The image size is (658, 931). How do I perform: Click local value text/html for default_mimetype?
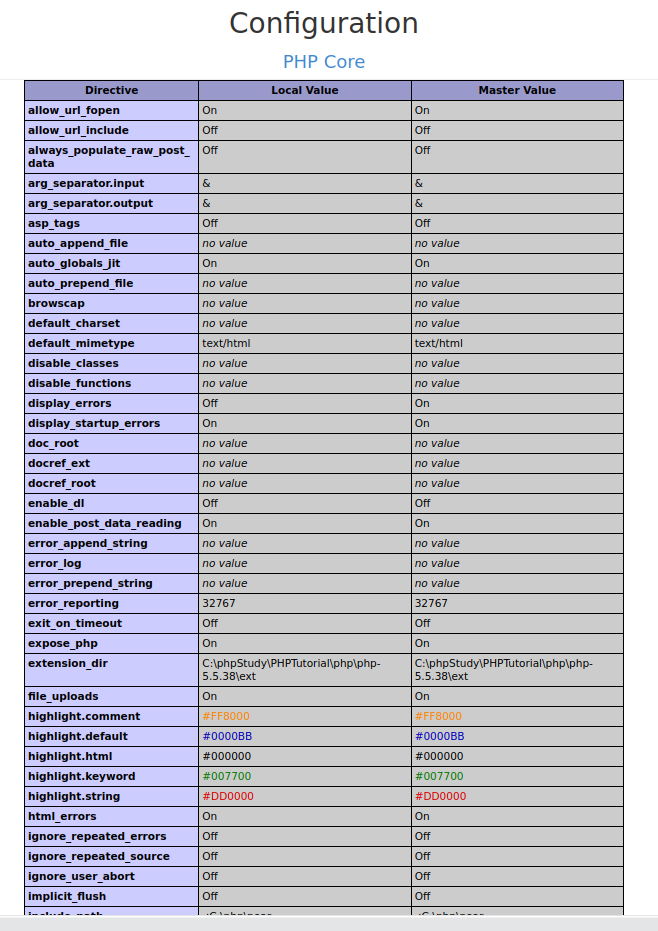point(226,344)
